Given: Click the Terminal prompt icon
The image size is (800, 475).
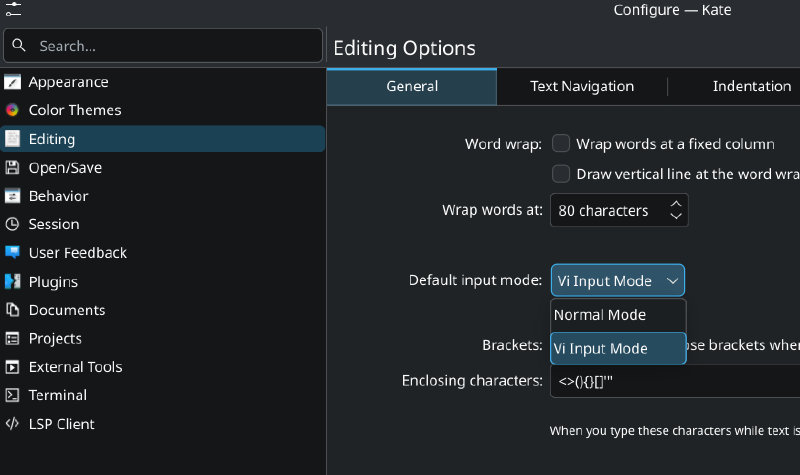Looking at the screenshot, I should (12, 395).
